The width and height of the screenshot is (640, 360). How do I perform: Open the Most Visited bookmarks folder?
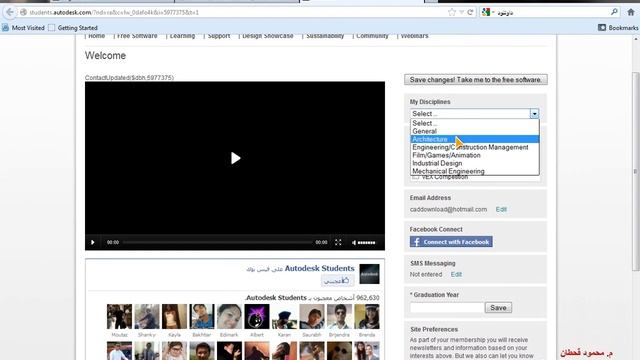tap(24, 28)
